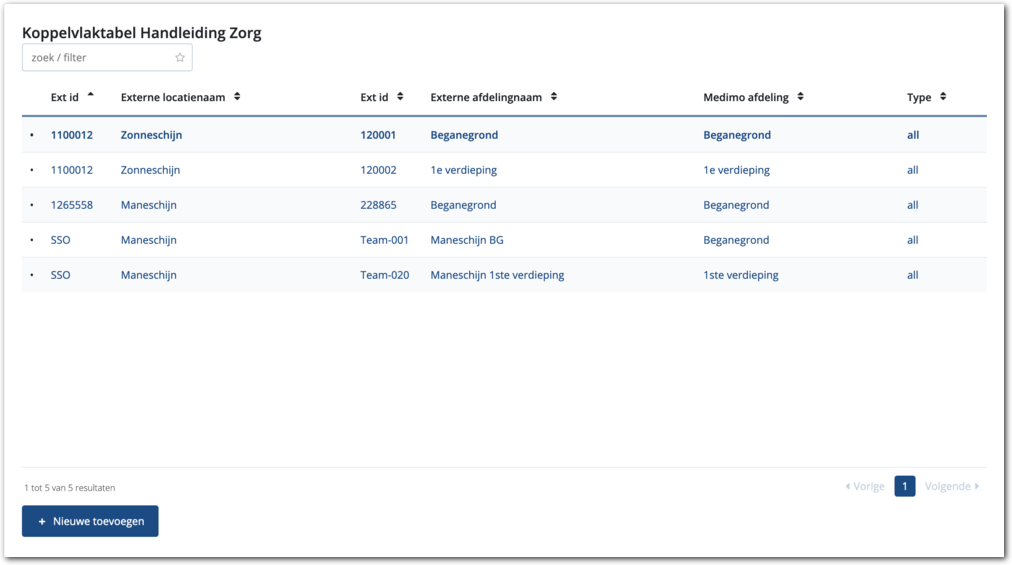The width and height of the screenshot is (1012, 565).
Task: Go to page 1 in pagination
Action: (x=905, y=486)
